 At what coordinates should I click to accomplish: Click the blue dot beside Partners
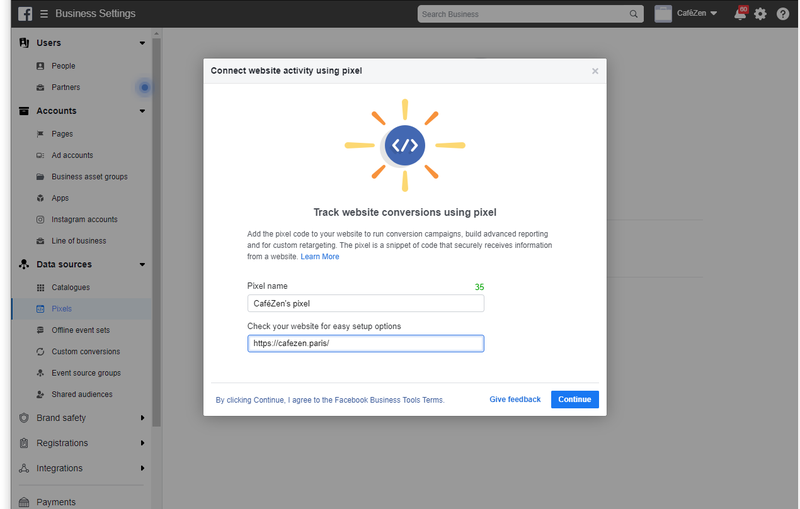[x=145, y=88]
